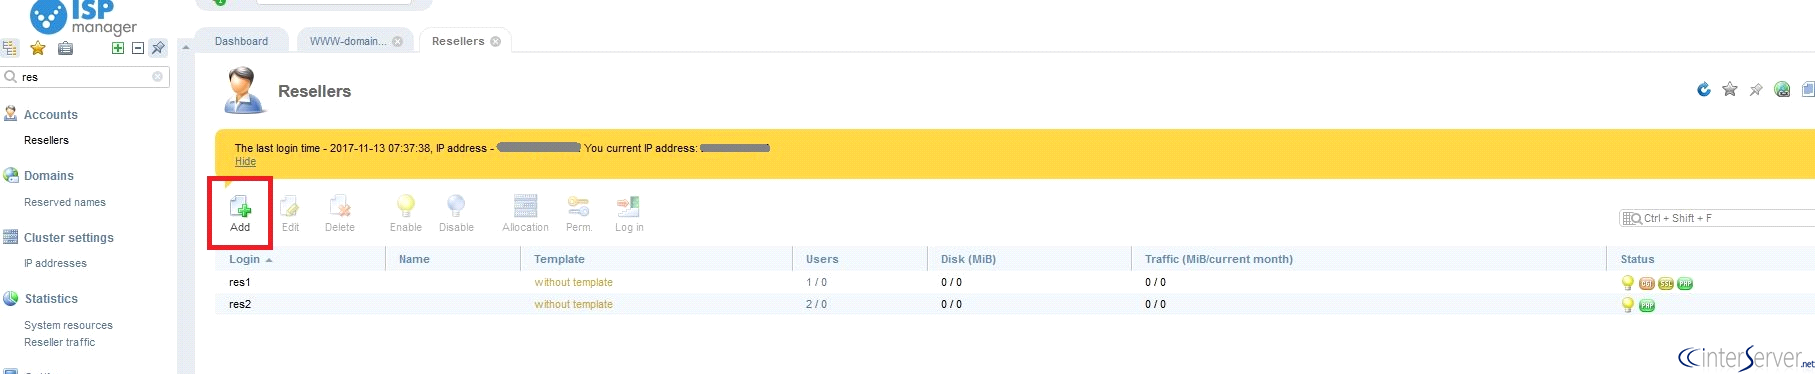The width and height of the screenshot is (1815, 374).
Task: Clear the sidebar search field
Action: click(x=157, y=77)
